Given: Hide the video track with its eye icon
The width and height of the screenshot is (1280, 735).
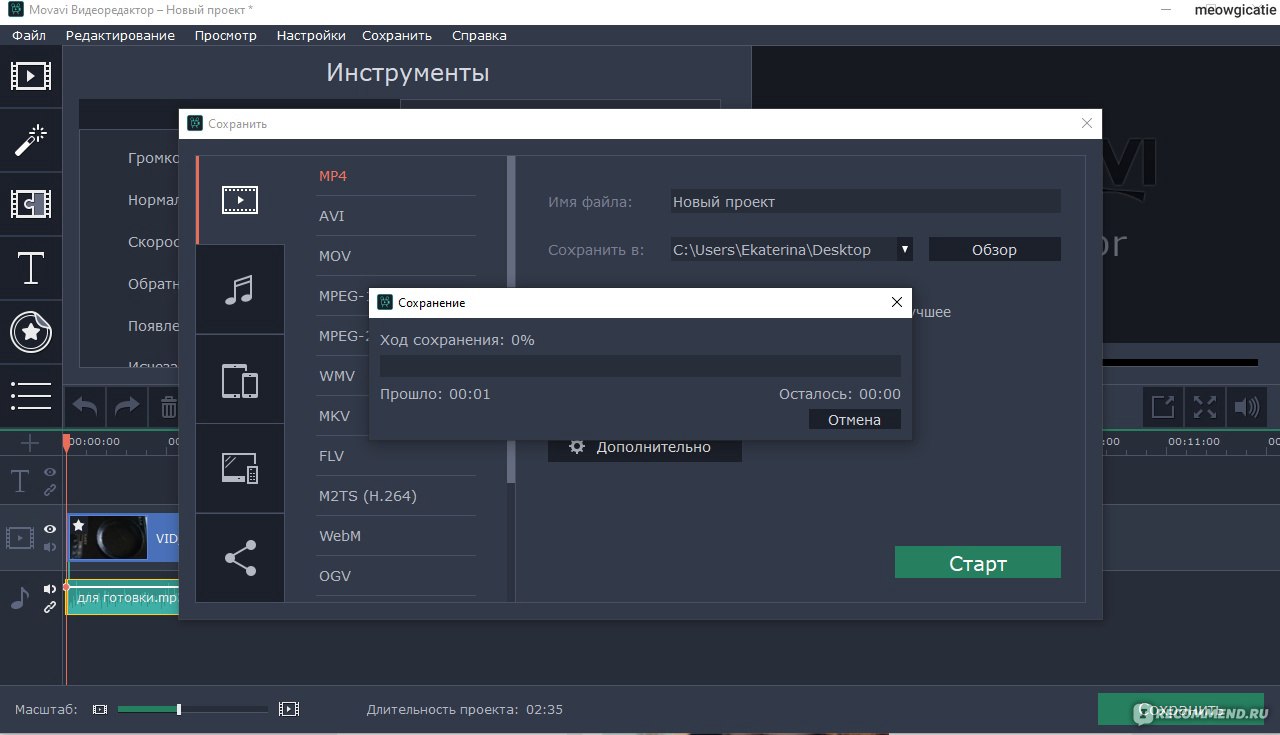Looking at the screenshot, I should 50,529.
